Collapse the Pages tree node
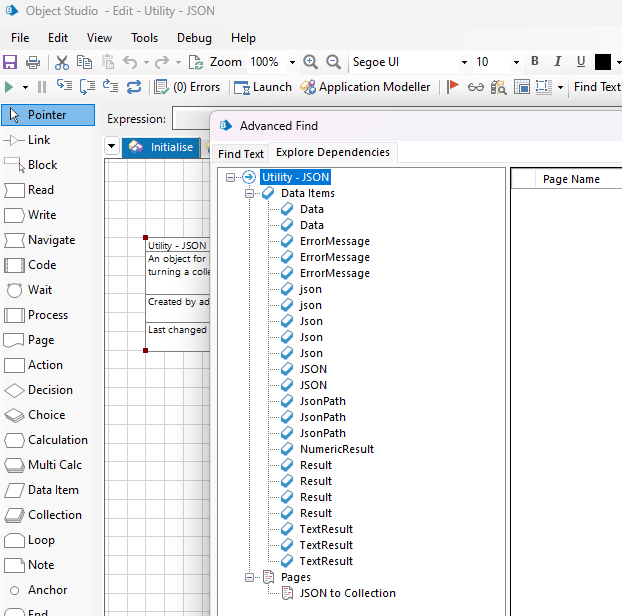Screen dimensions: 622x616 249,578
